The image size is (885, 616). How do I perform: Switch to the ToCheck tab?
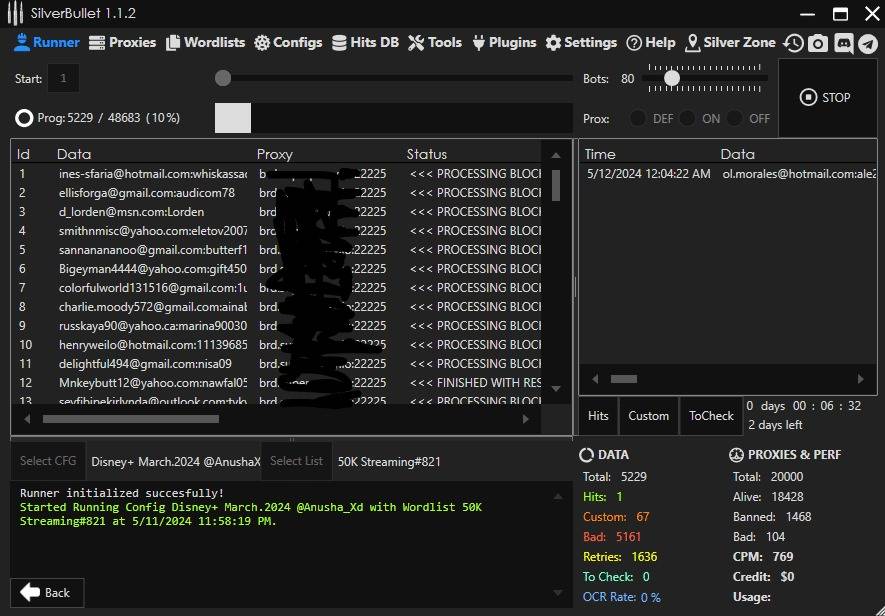coord(711,416)
